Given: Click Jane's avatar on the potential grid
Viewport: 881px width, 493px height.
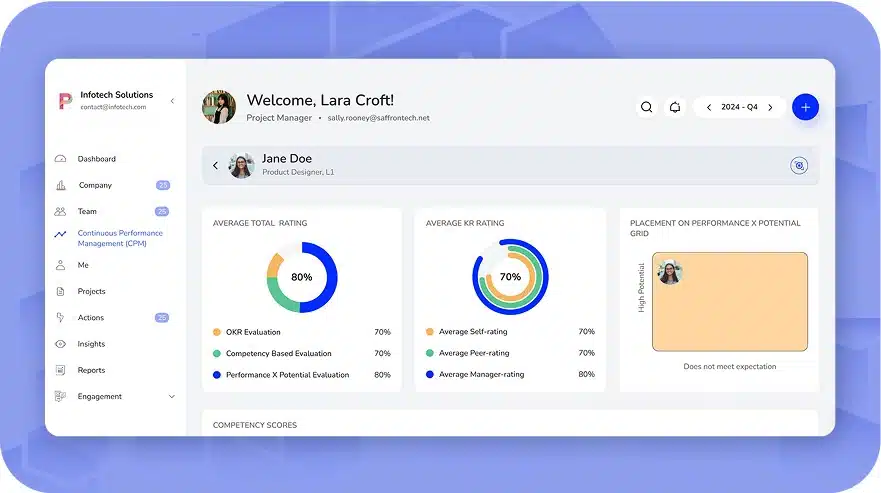Looking at the screenshot, I should coord(670,272).
